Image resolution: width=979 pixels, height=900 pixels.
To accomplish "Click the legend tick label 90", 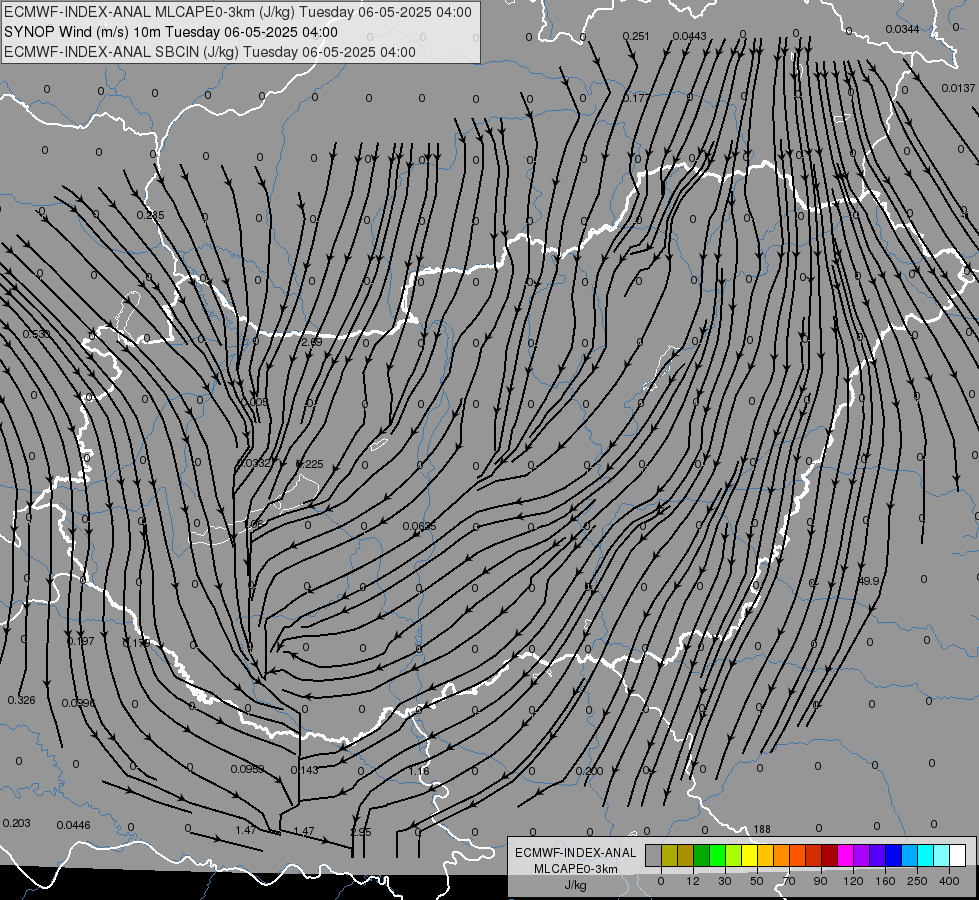I will (820, 881).
